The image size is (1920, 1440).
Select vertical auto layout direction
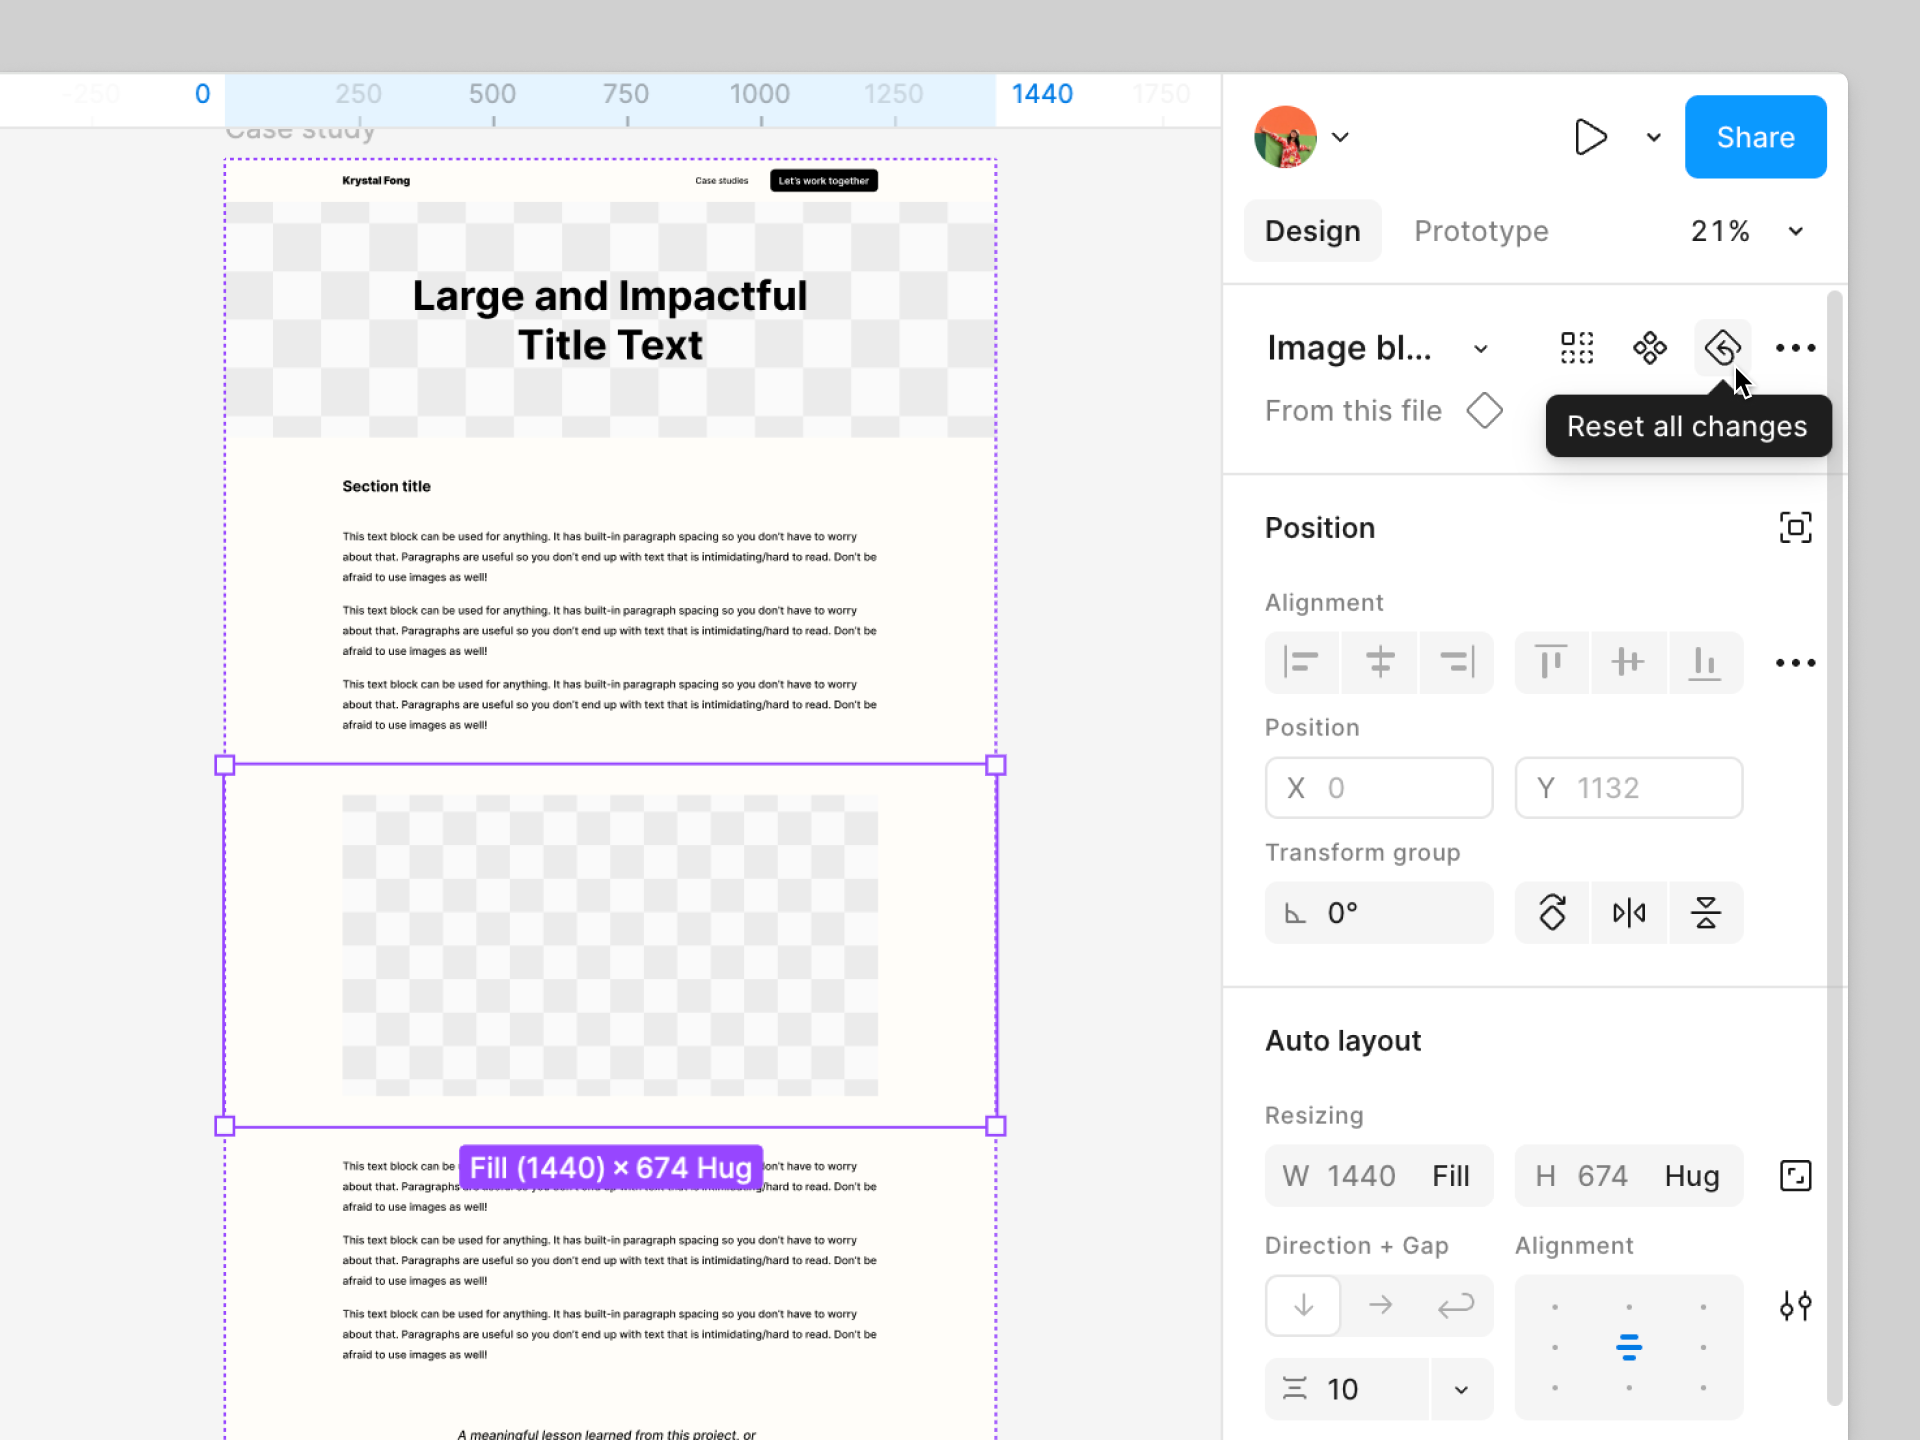[1303, 1306]
